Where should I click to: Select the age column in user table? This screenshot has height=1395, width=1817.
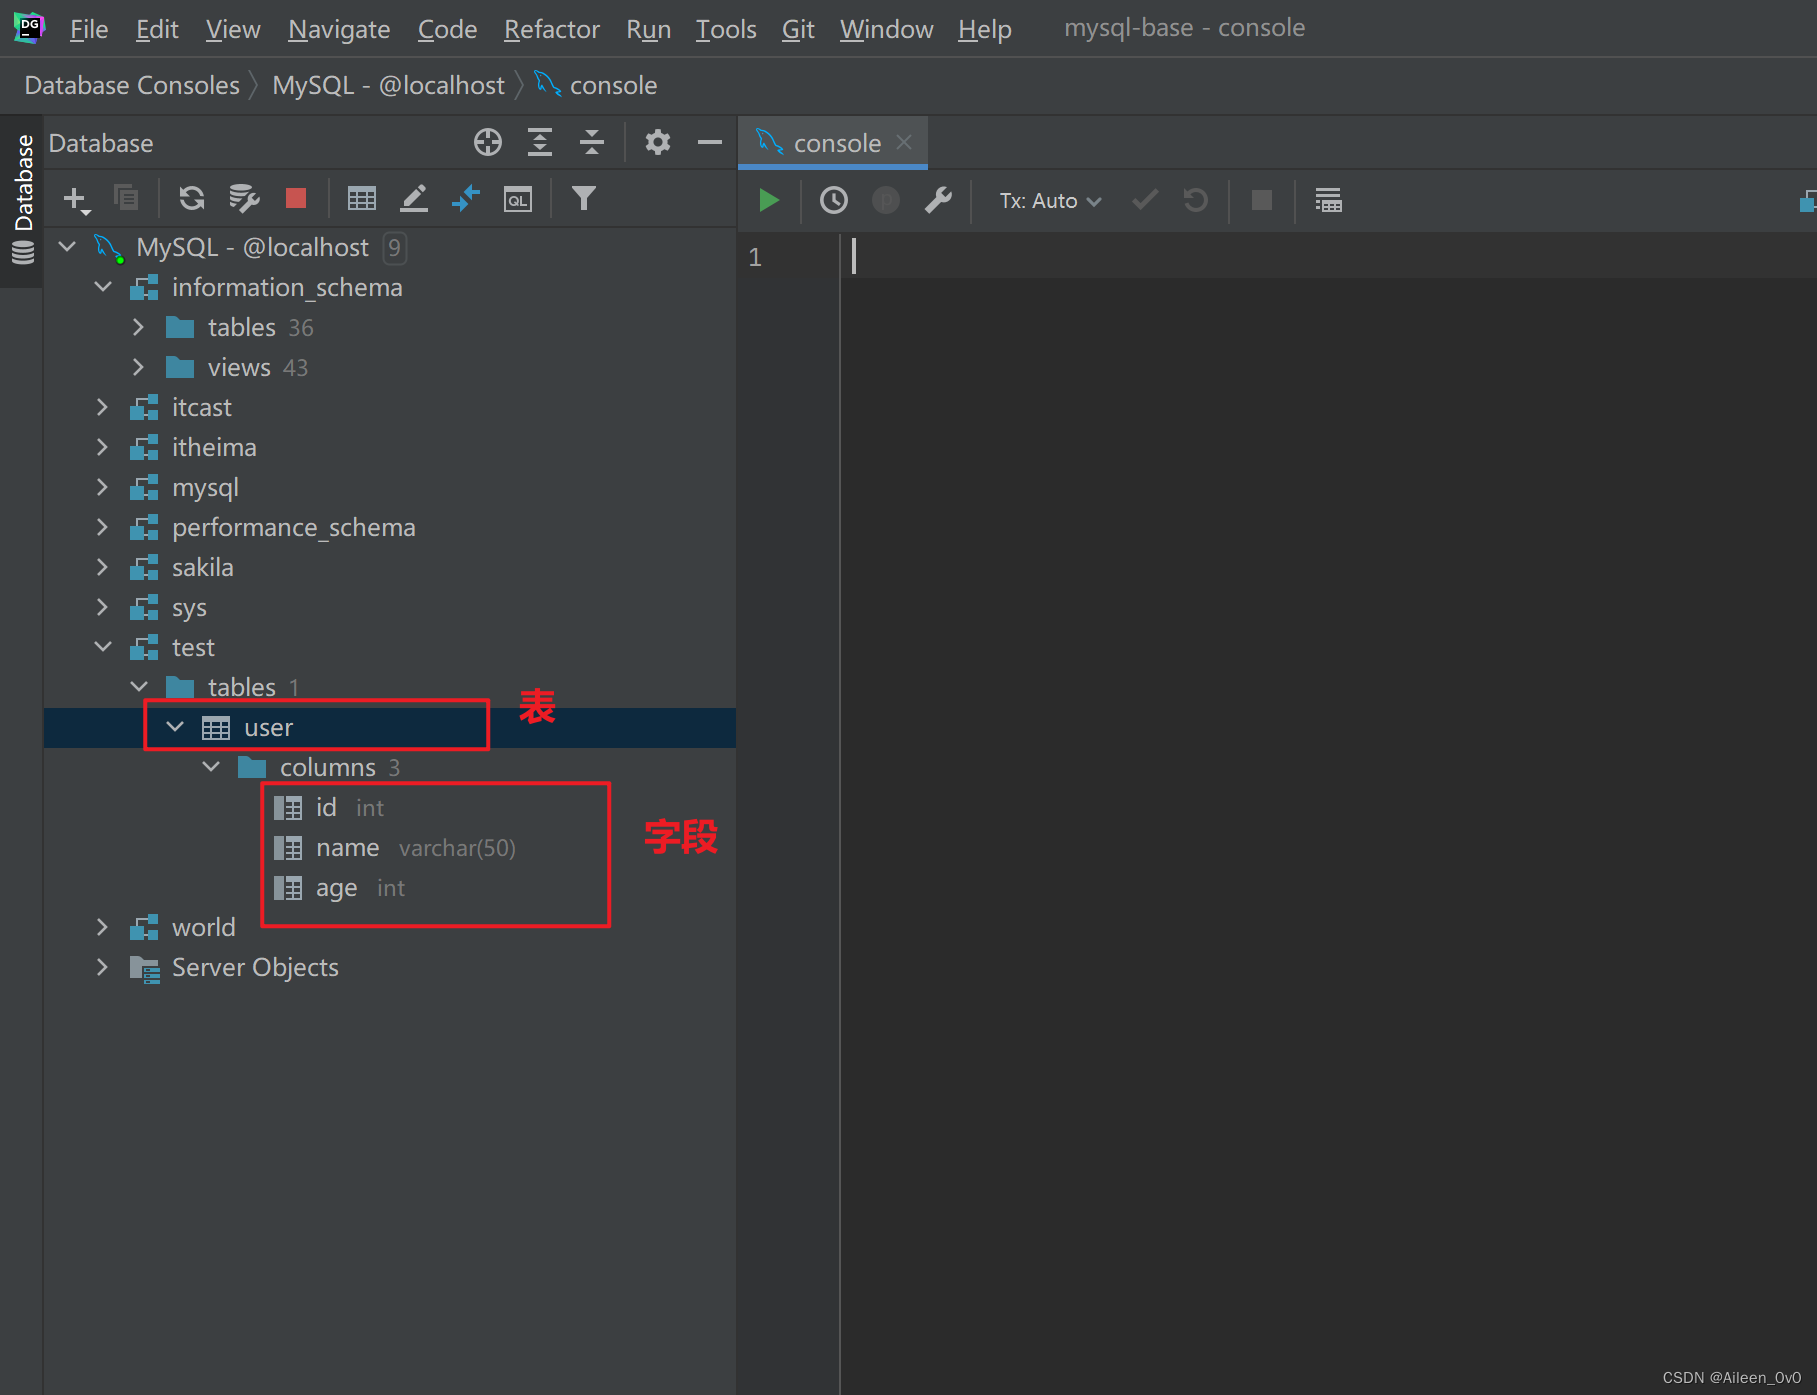(336, 887)
